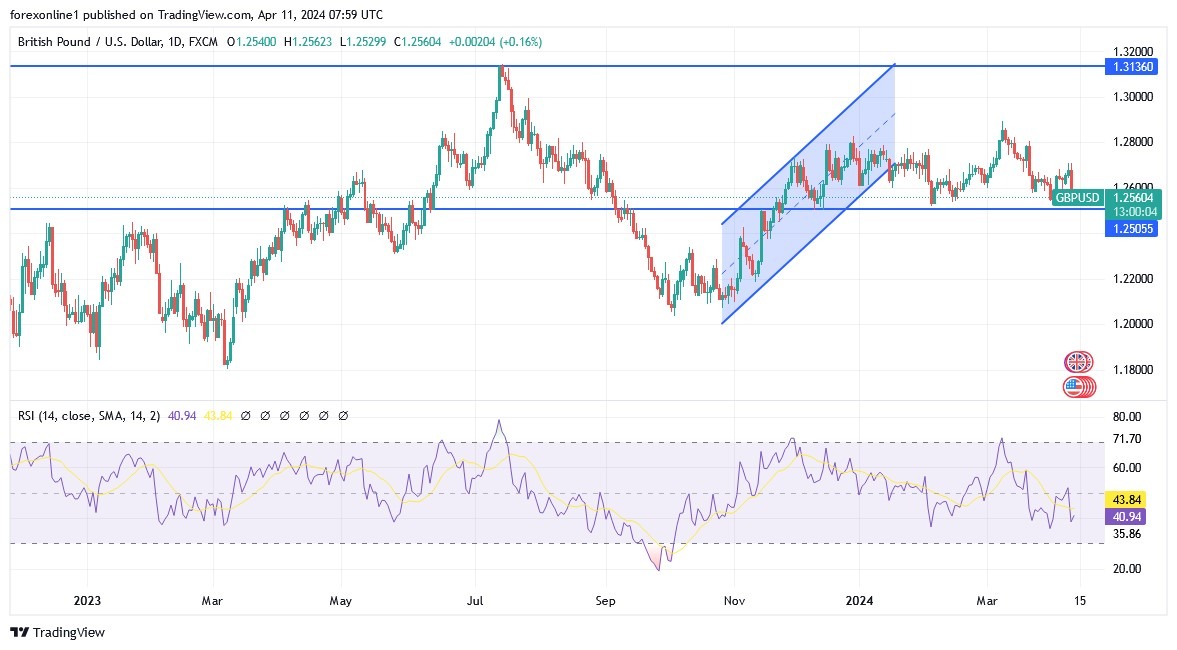This screenshot has height=650, width=1177.
Task: Select the TradingView logo at bottom left
Action: click(x=55, y=632)
